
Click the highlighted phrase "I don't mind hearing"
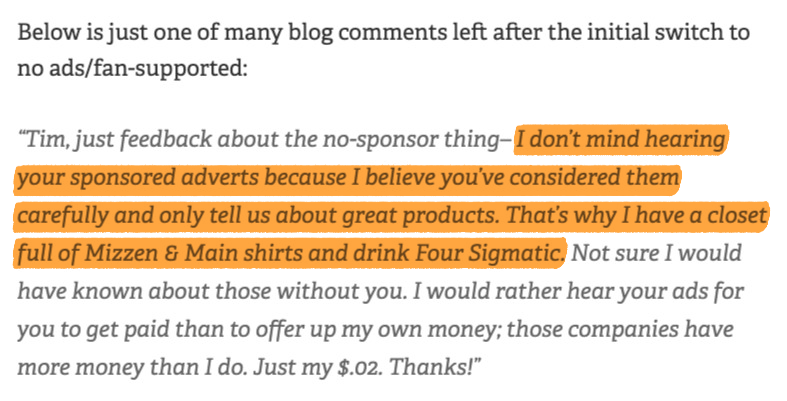click(621, 139)
